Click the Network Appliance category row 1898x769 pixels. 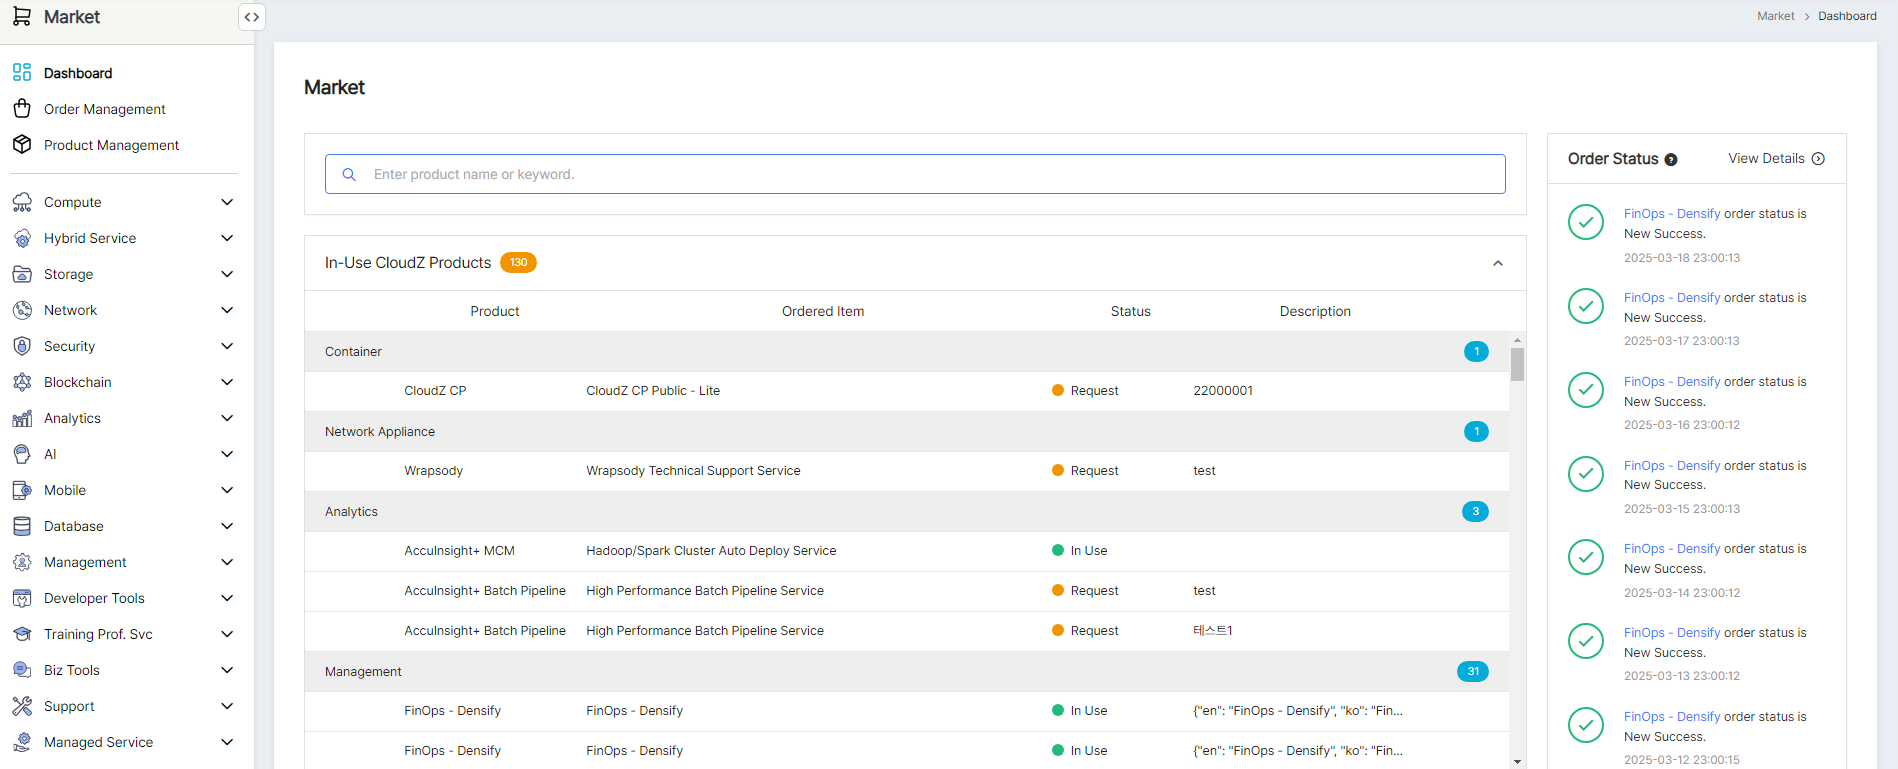[907, 432]
